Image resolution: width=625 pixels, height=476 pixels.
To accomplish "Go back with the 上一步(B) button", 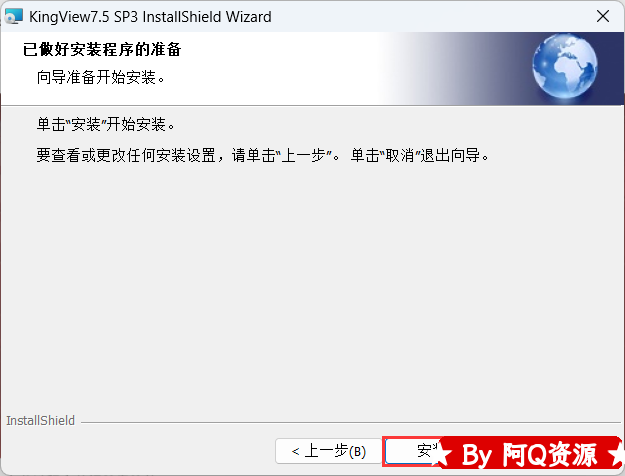I will click(328, 451).
